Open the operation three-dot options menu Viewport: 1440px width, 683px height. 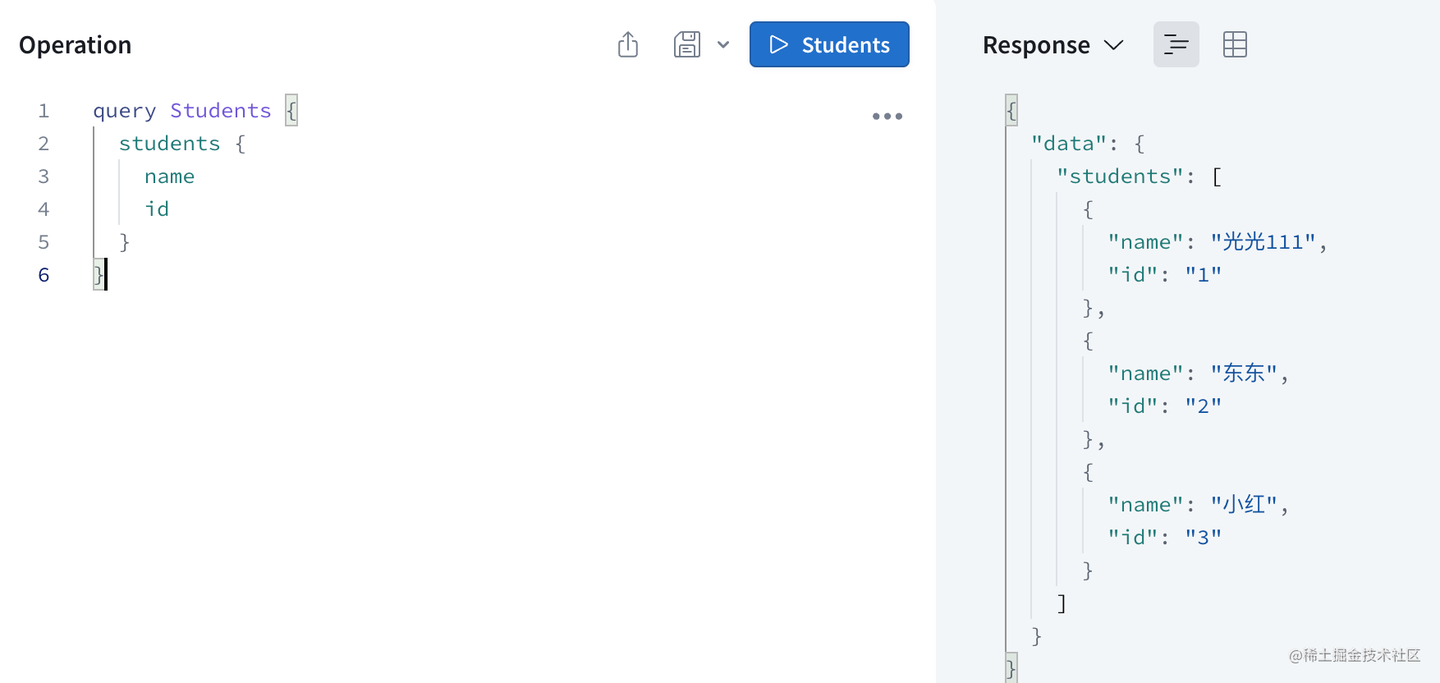(887, 116)
